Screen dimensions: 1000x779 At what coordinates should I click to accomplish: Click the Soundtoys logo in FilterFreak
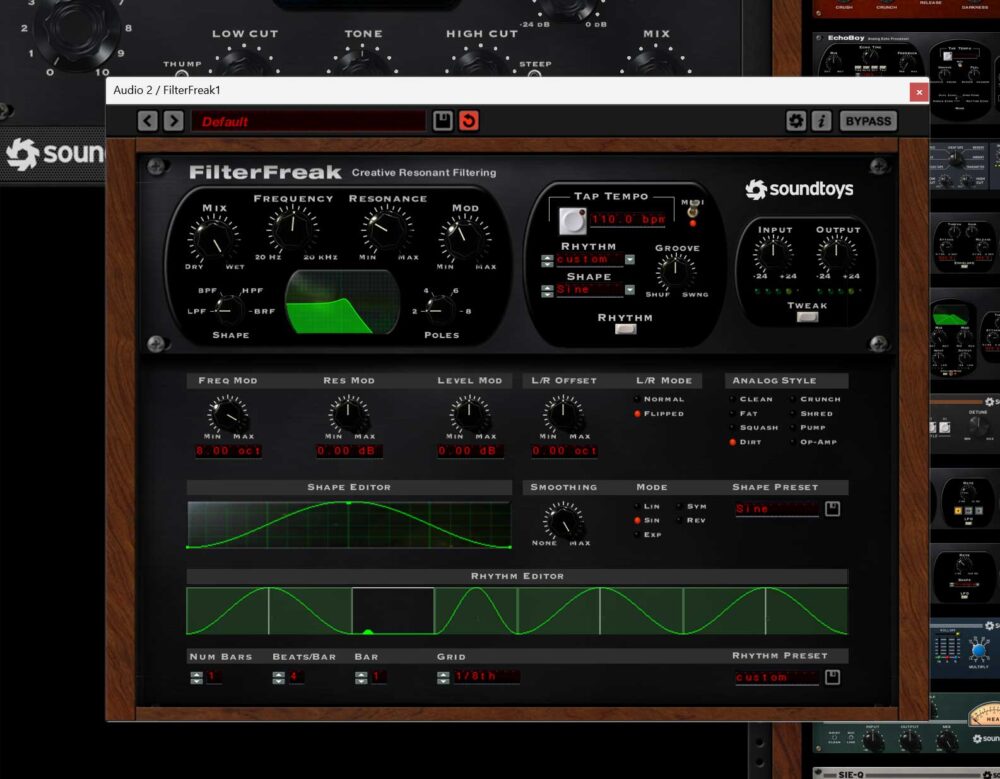tap(799, 189)
